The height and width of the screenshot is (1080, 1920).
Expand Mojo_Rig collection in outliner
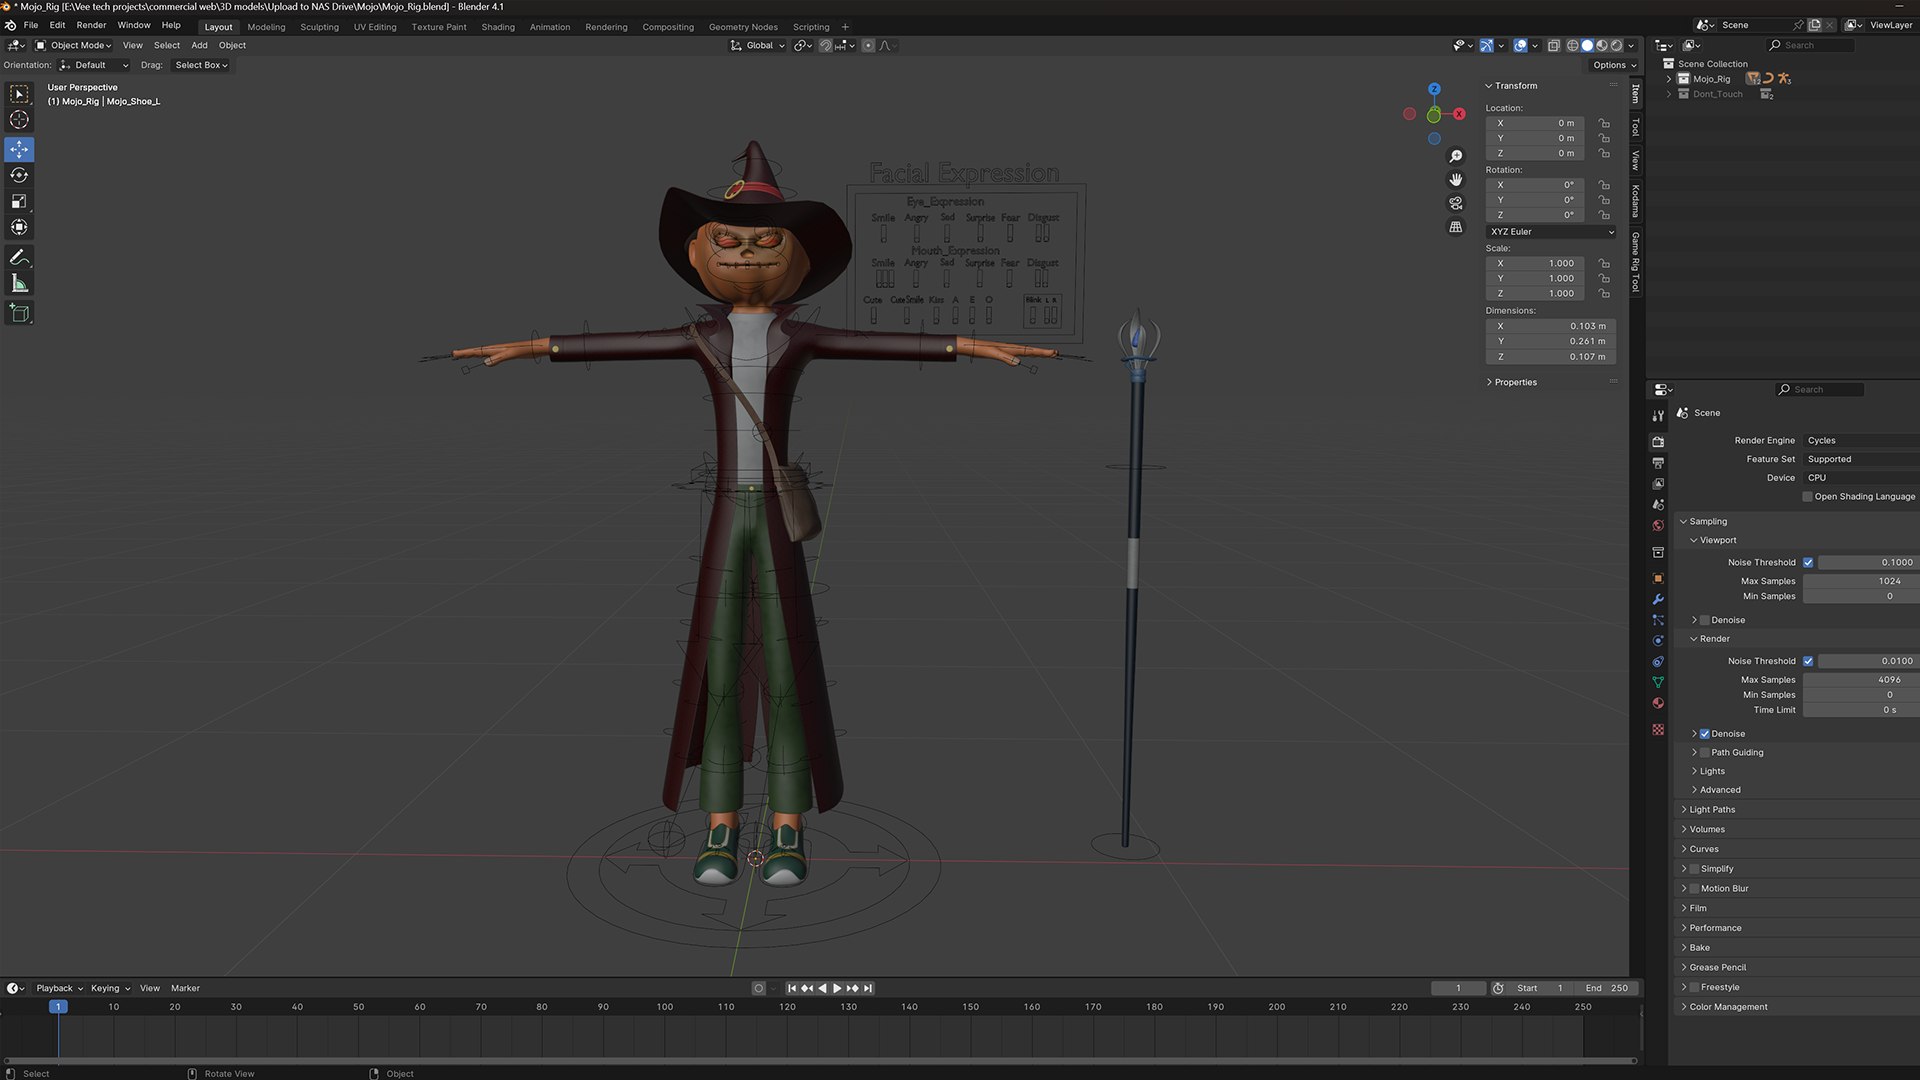point(1669,79)
